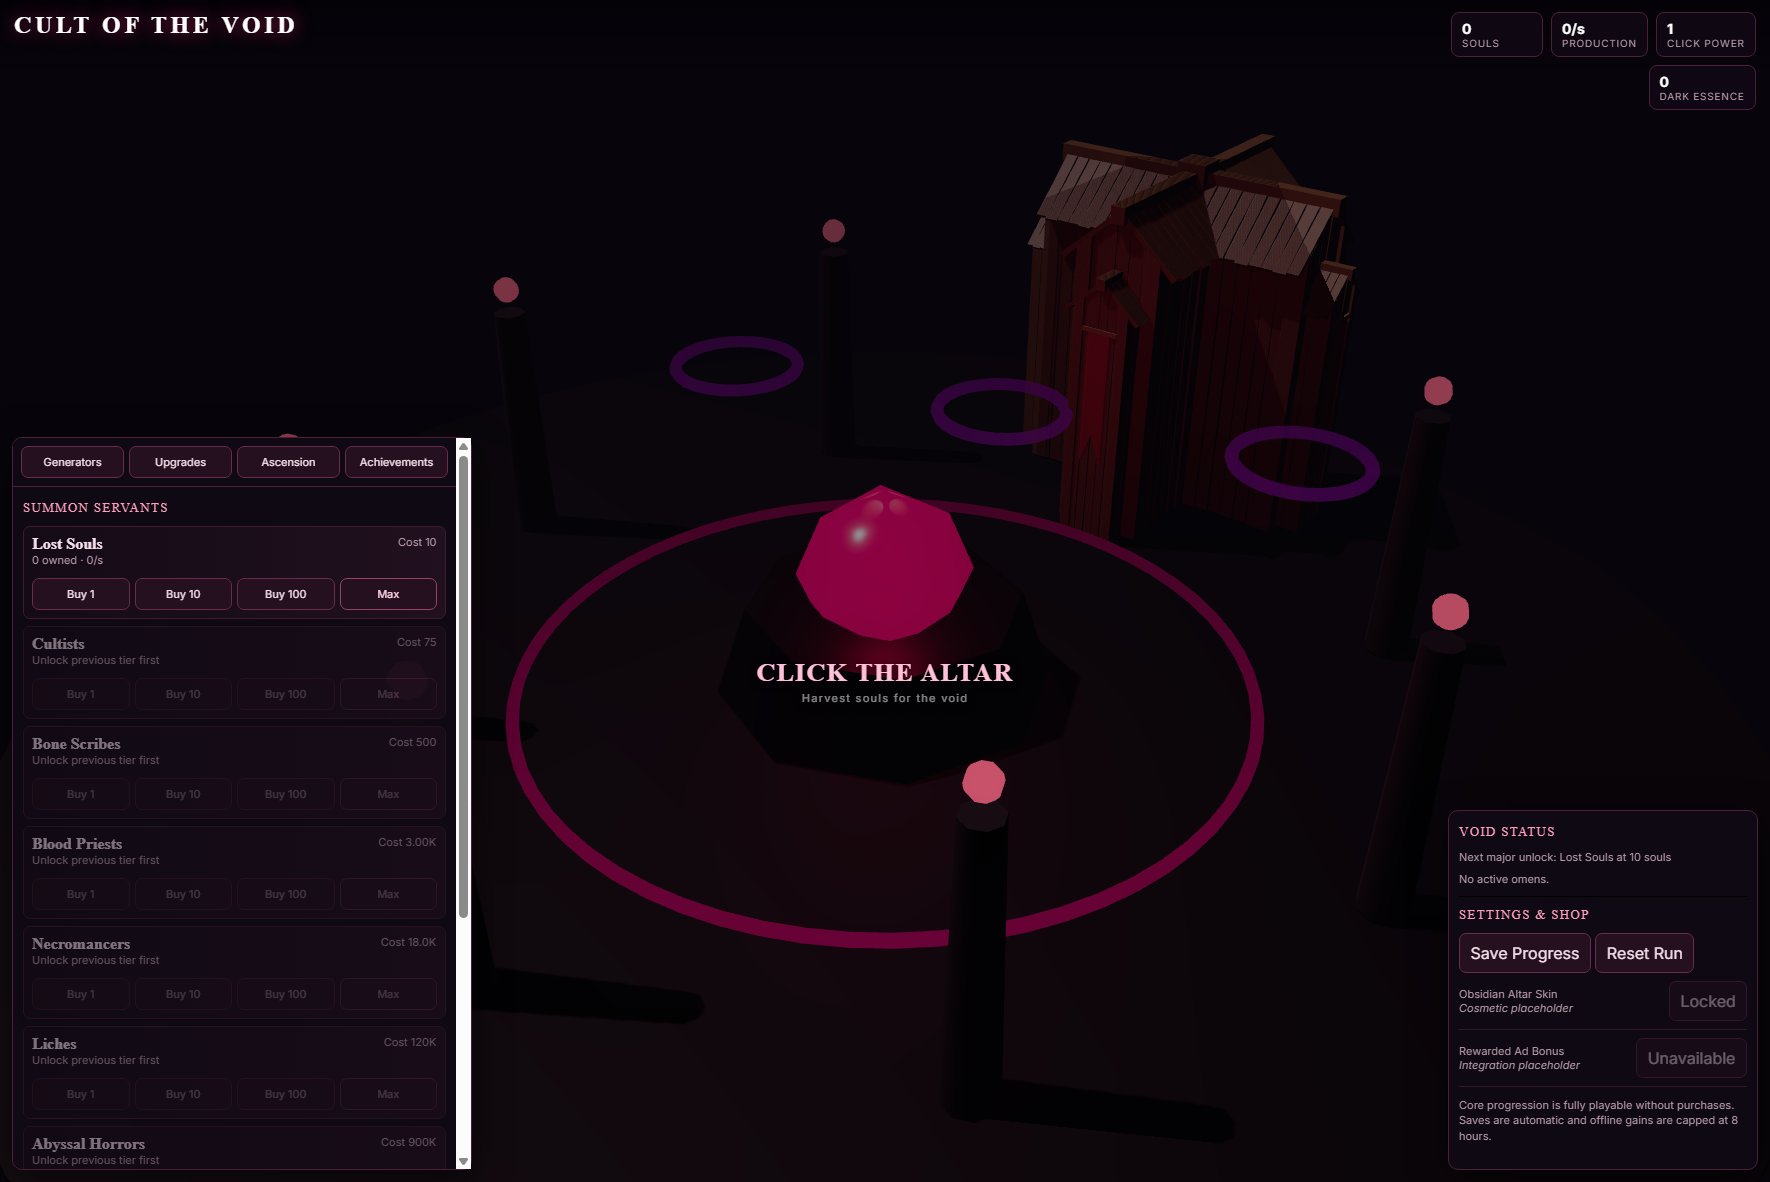Click the Void Status heading
The image size is (1770, 1182).
coord(1506,831)
